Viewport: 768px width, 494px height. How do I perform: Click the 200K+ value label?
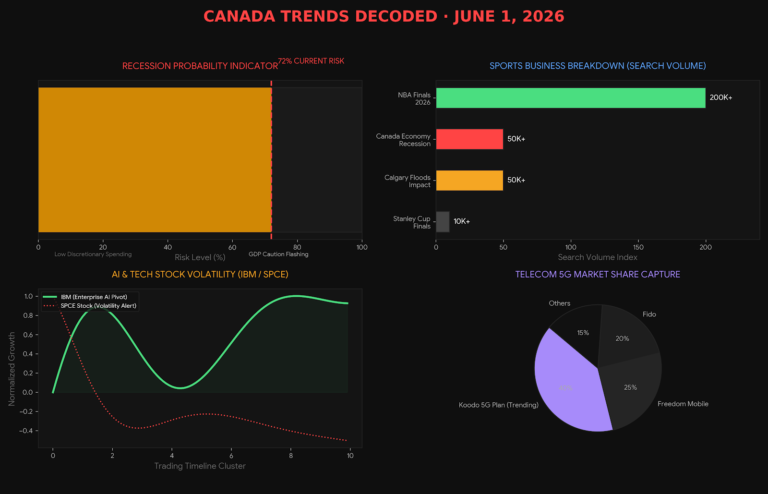coord(721,98)
